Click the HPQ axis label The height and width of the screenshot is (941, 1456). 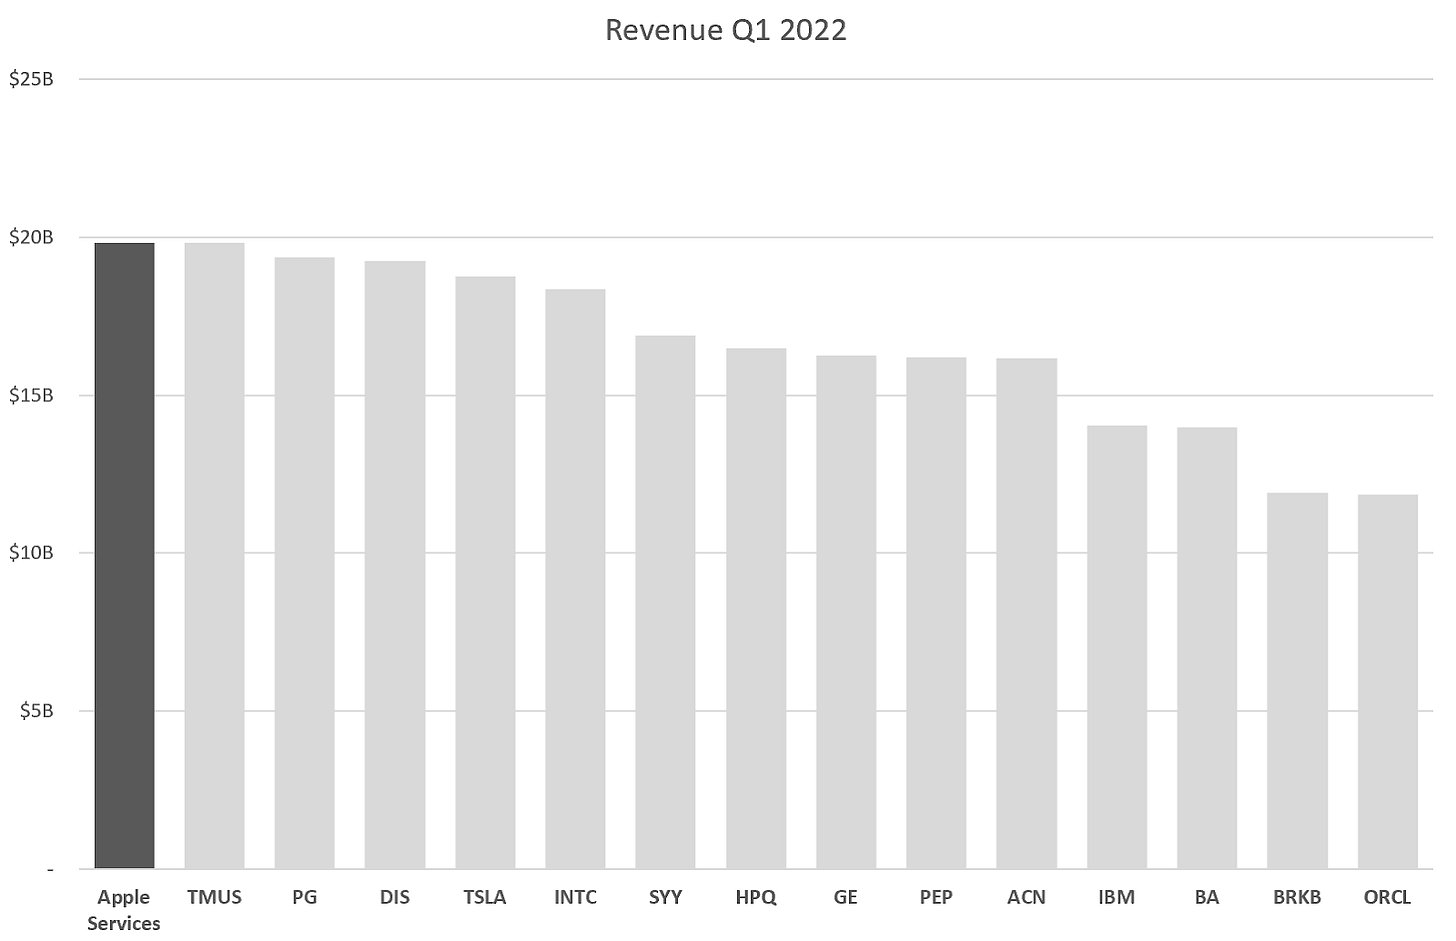tap(756, 897)
